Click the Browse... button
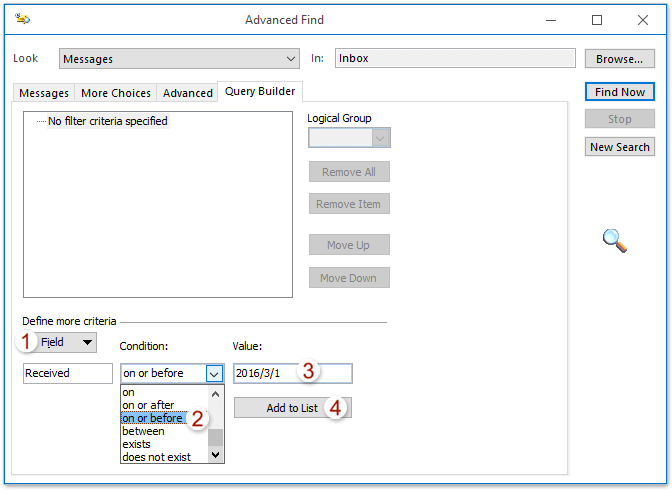This screenshot has width=672, height=491. pos(619,59)
